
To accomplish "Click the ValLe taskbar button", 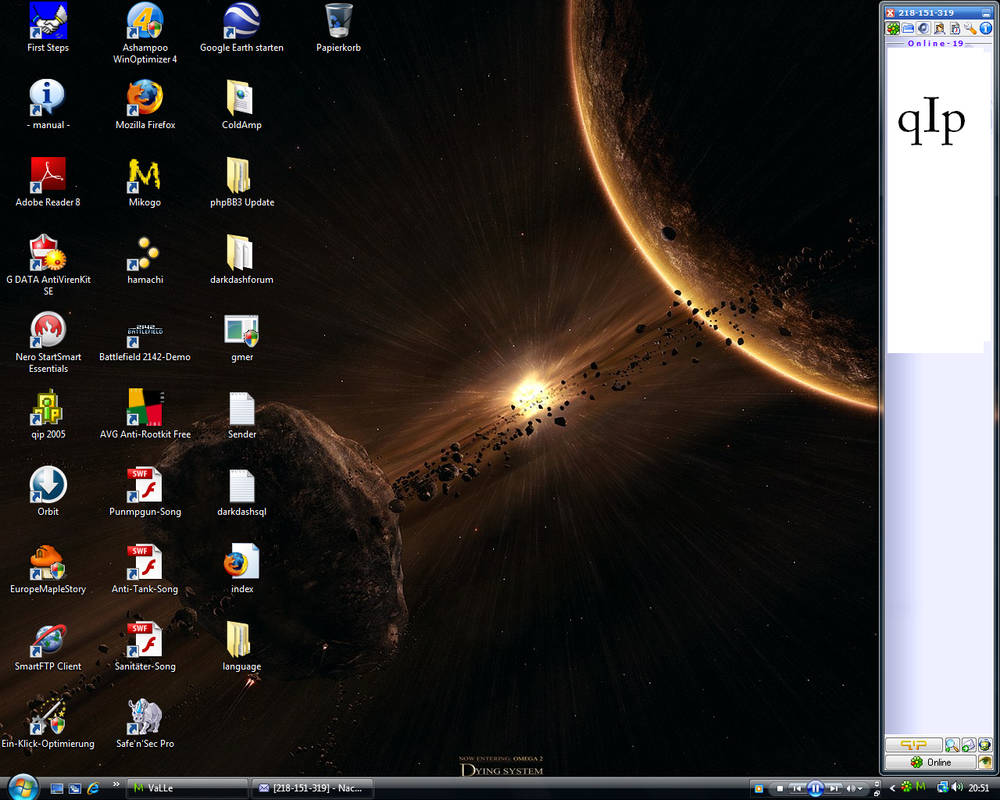I will click(x=190, y=789).
